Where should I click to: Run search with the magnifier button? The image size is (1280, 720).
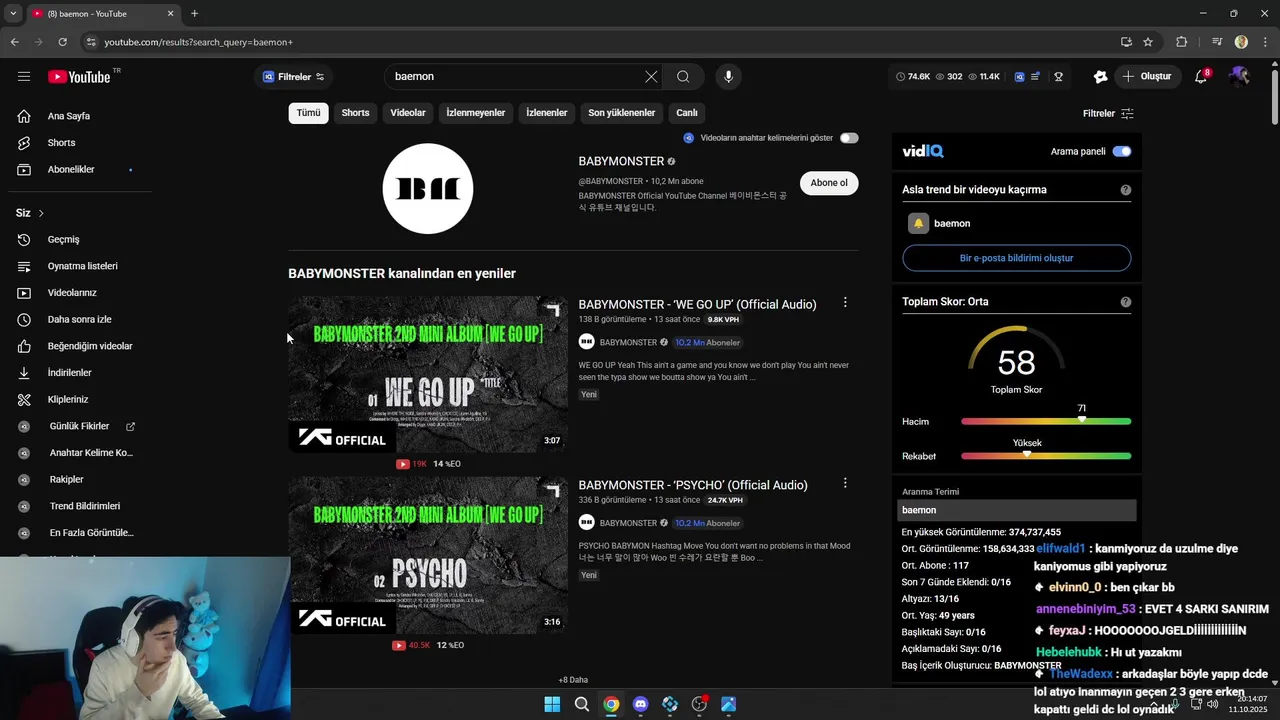point(683,77)
